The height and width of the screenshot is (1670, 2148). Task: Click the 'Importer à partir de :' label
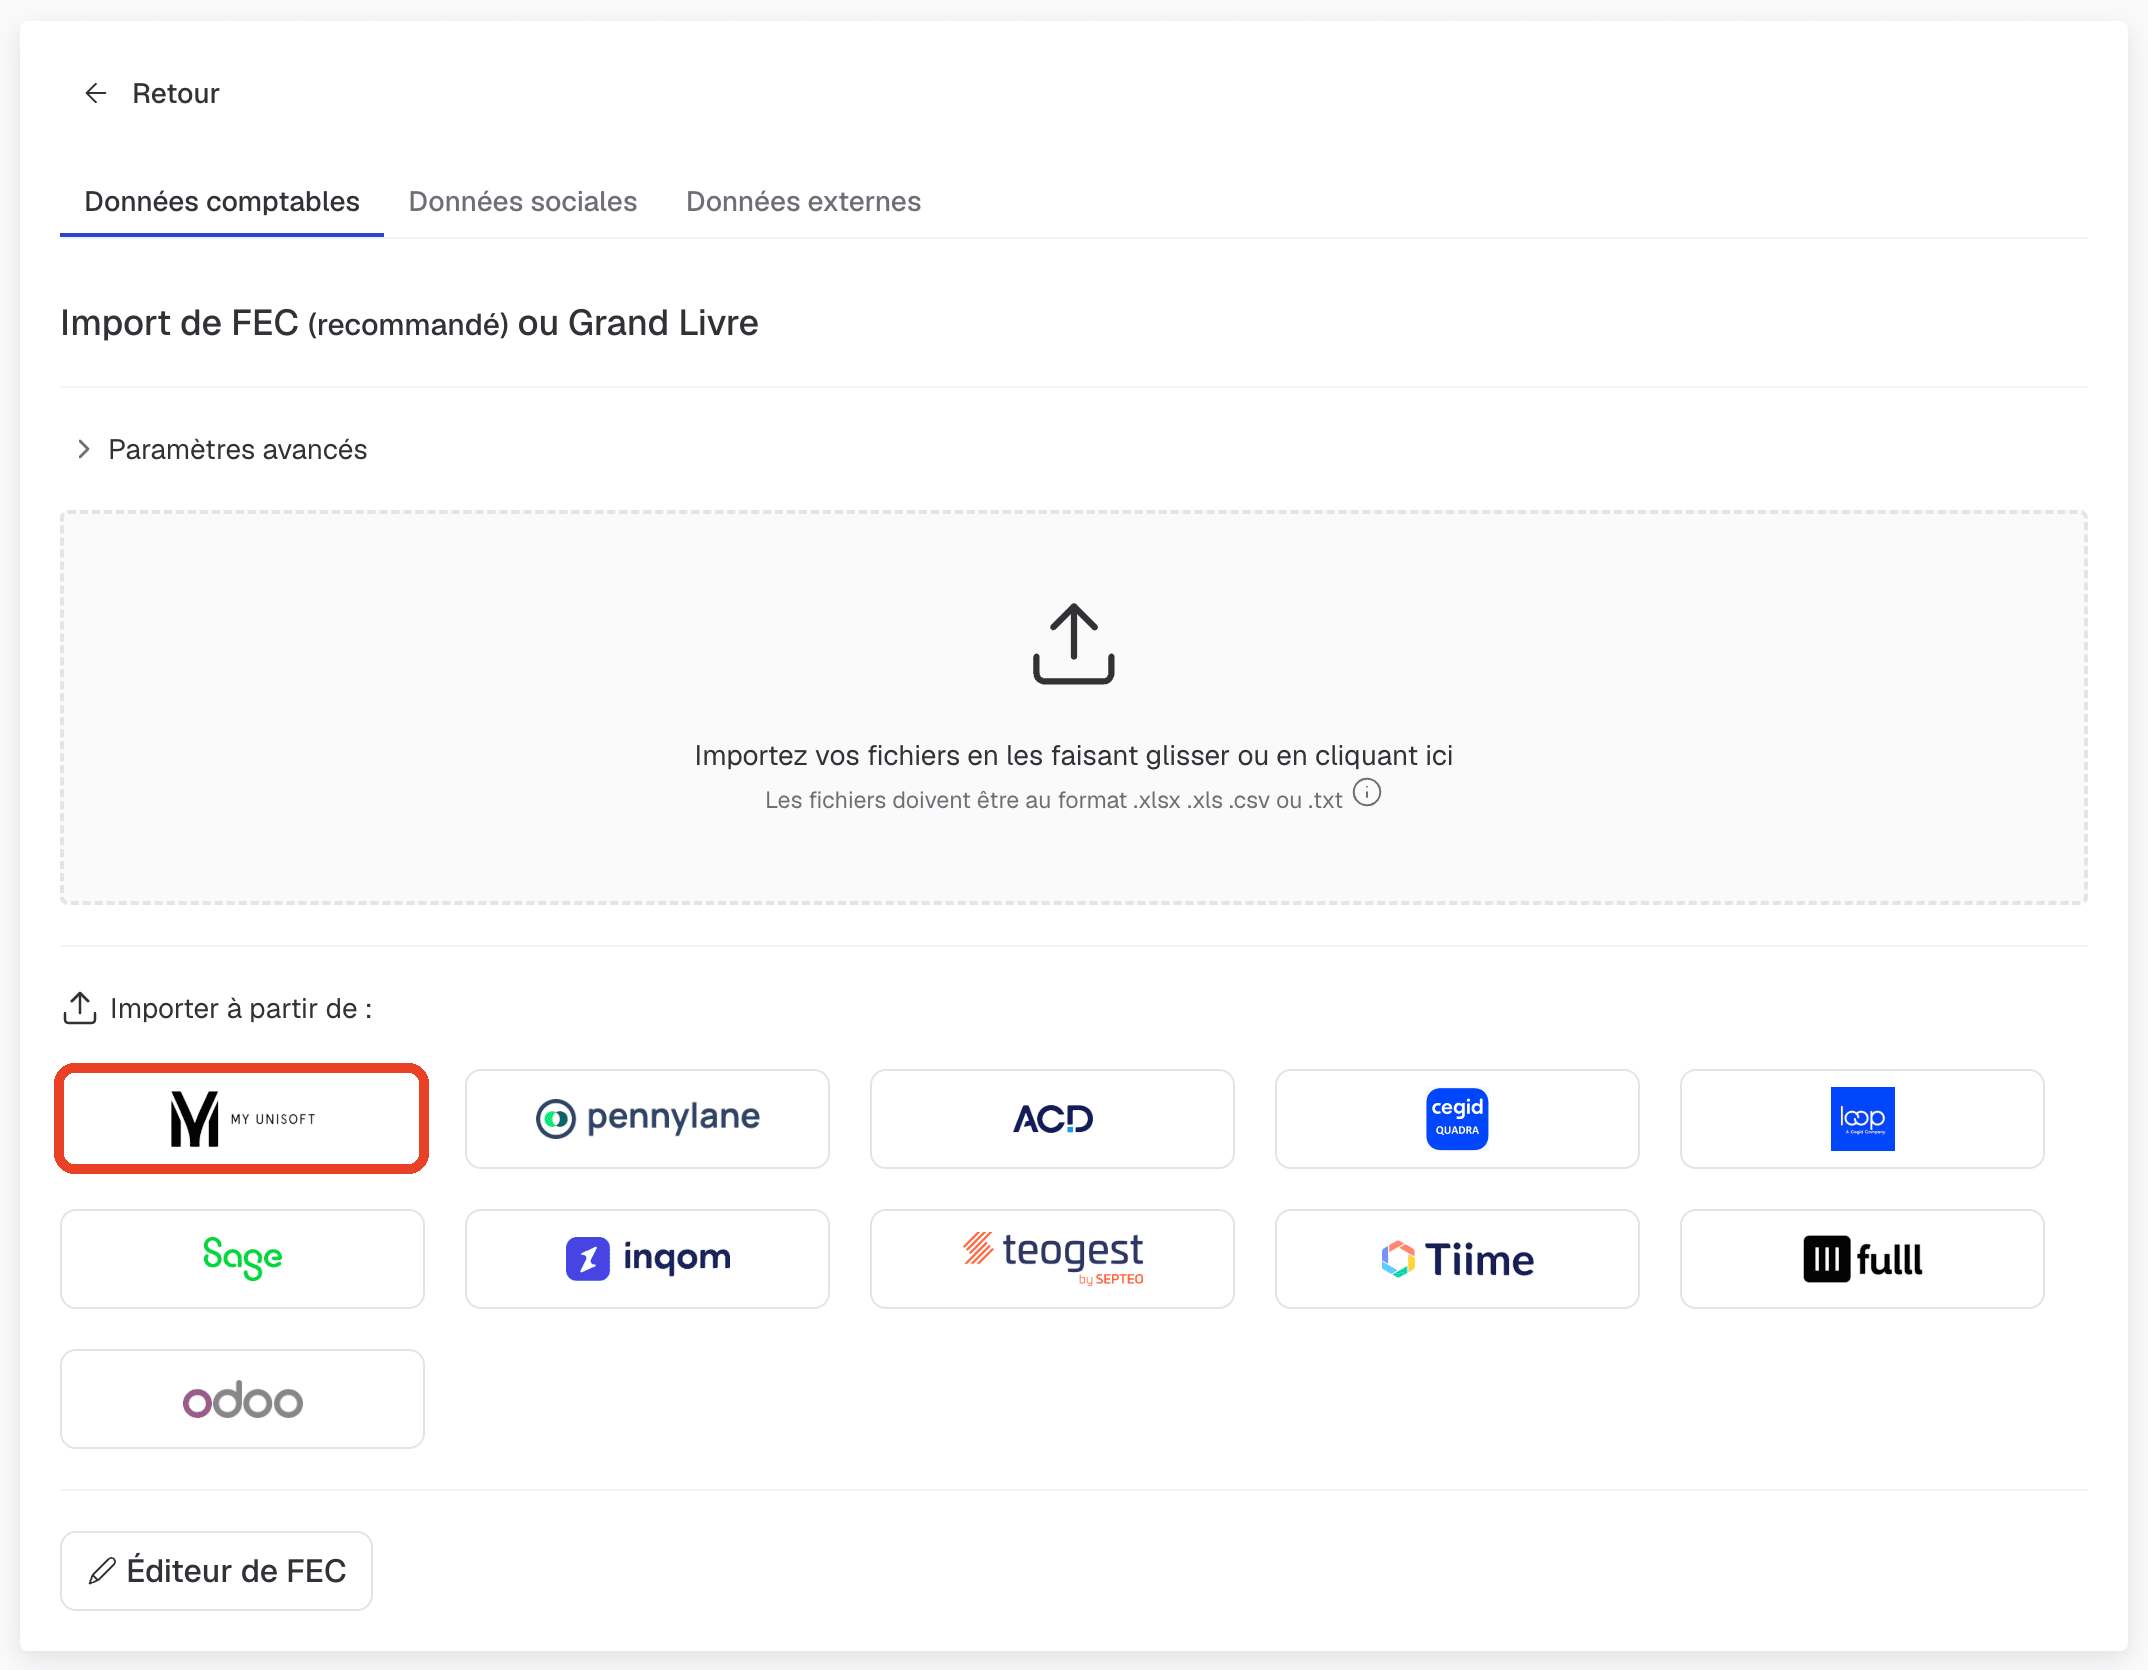(241, 1008)
